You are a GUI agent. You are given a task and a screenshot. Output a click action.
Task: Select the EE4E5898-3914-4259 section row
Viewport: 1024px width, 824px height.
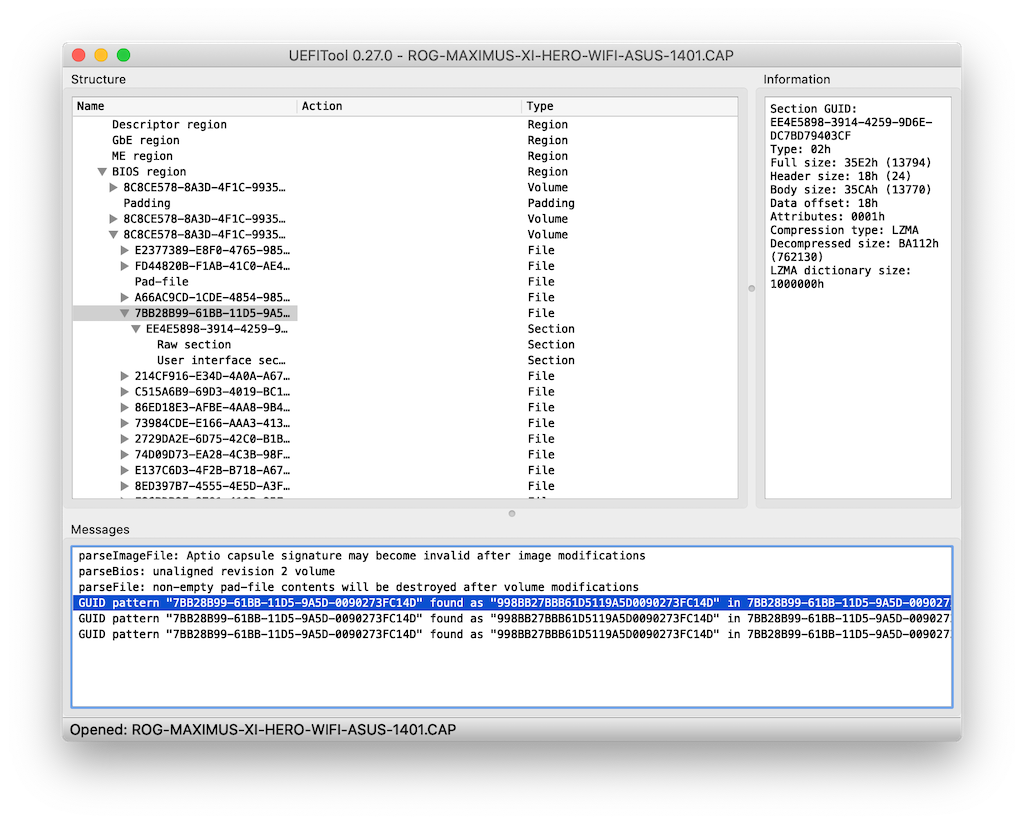tap(405, 329)
